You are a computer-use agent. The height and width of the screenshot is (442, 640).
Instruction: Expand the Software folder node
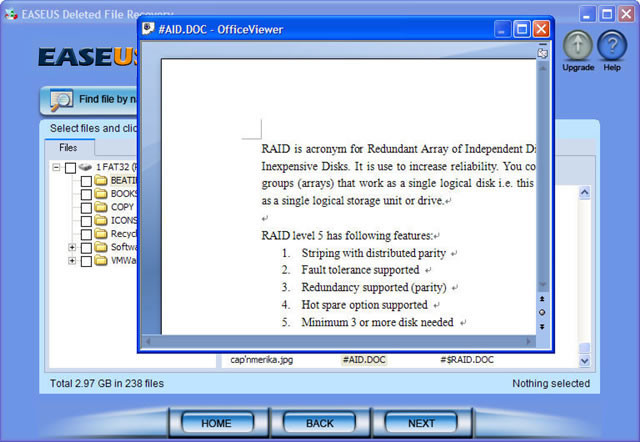click(x=72, y=247)
